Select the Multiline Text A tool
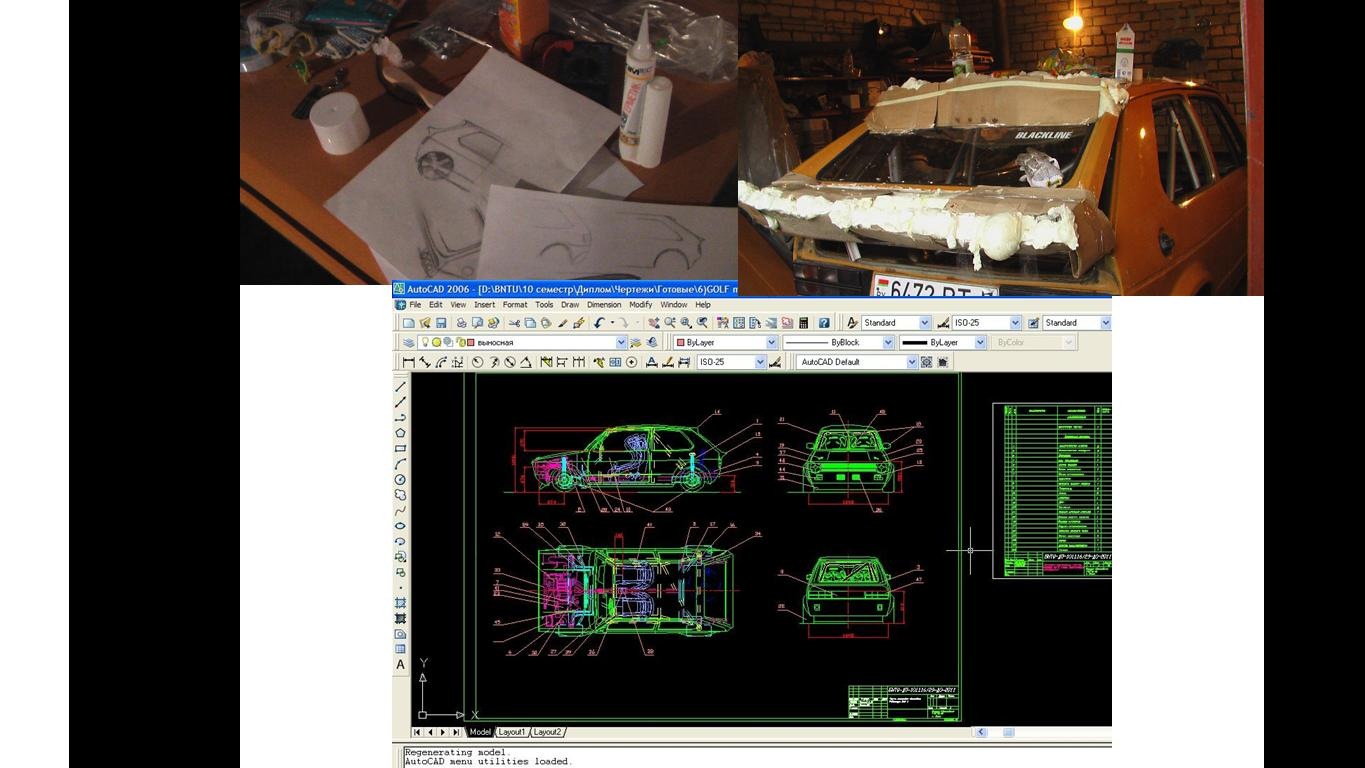This screenshot has width=1365, height=768. point(401,665)
